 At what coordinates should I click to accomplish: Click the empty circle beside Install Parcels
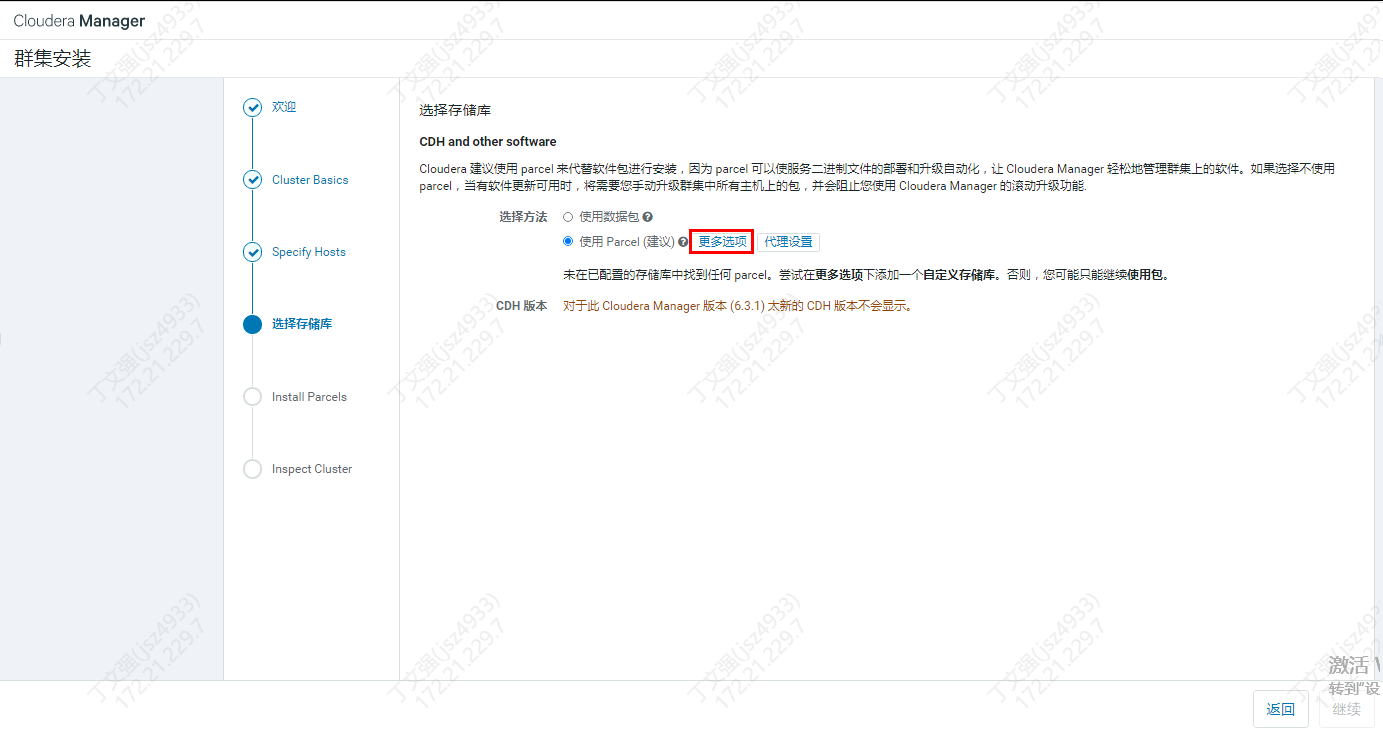coord(253,397)
